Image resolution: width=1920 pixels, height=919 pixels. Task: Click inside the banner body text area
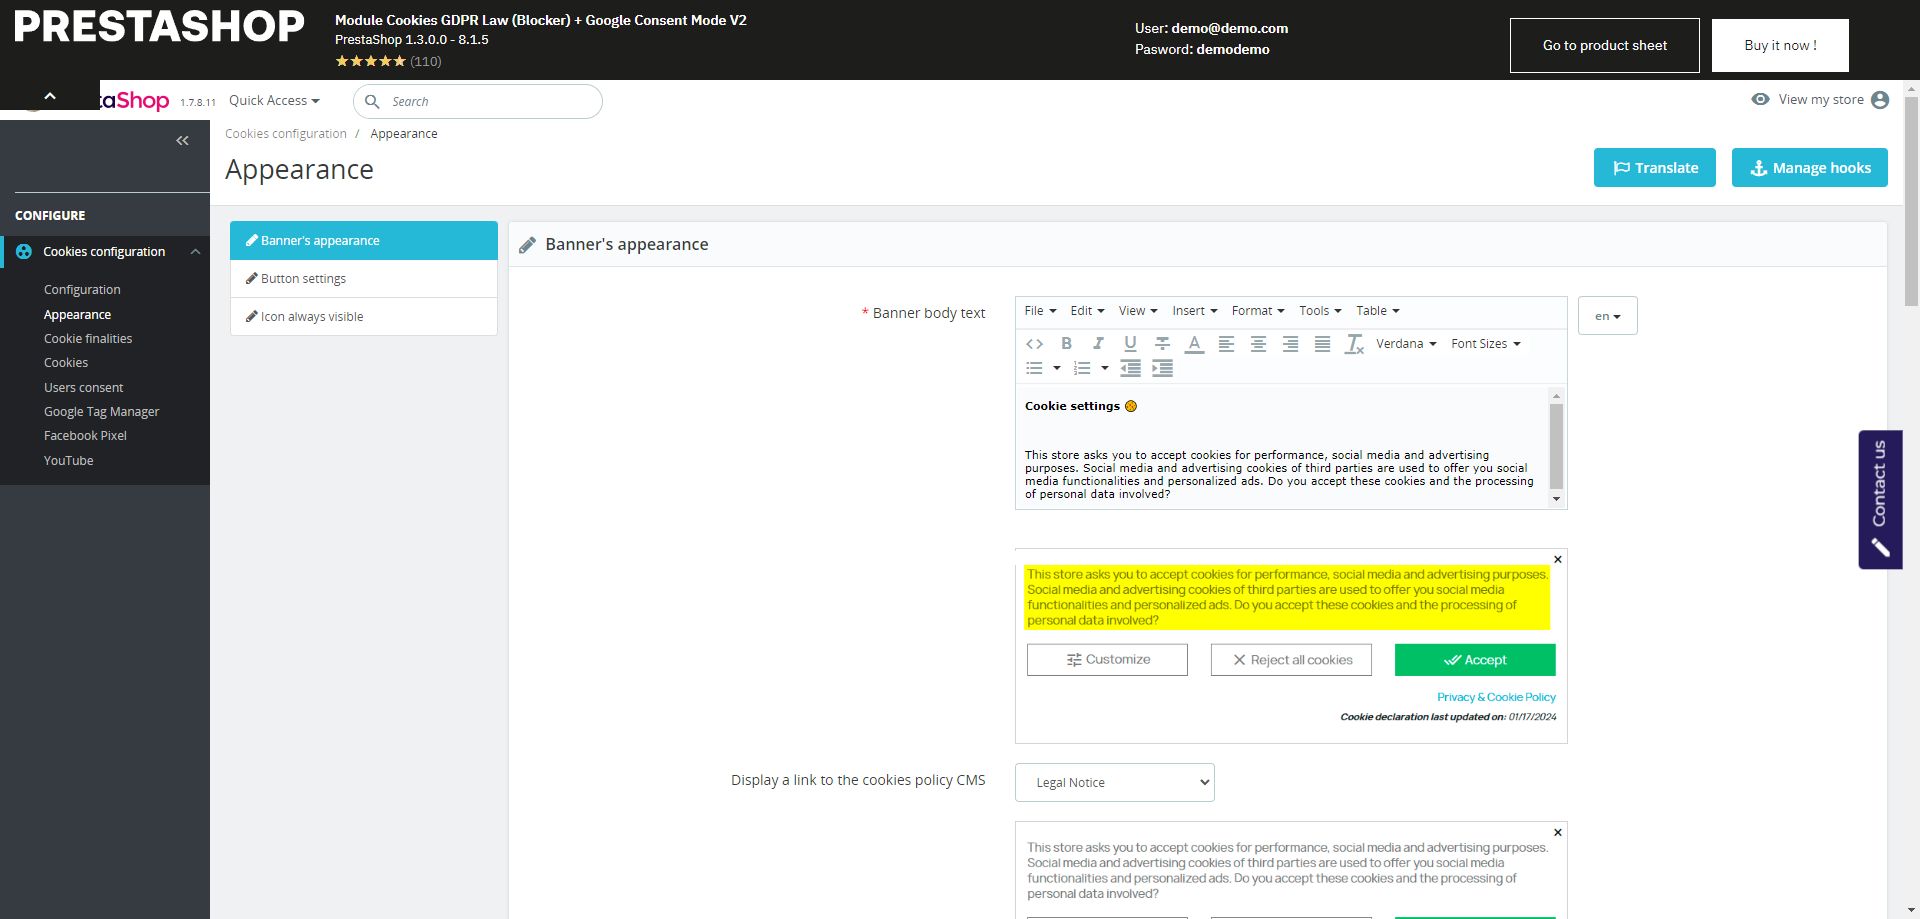1283,447
